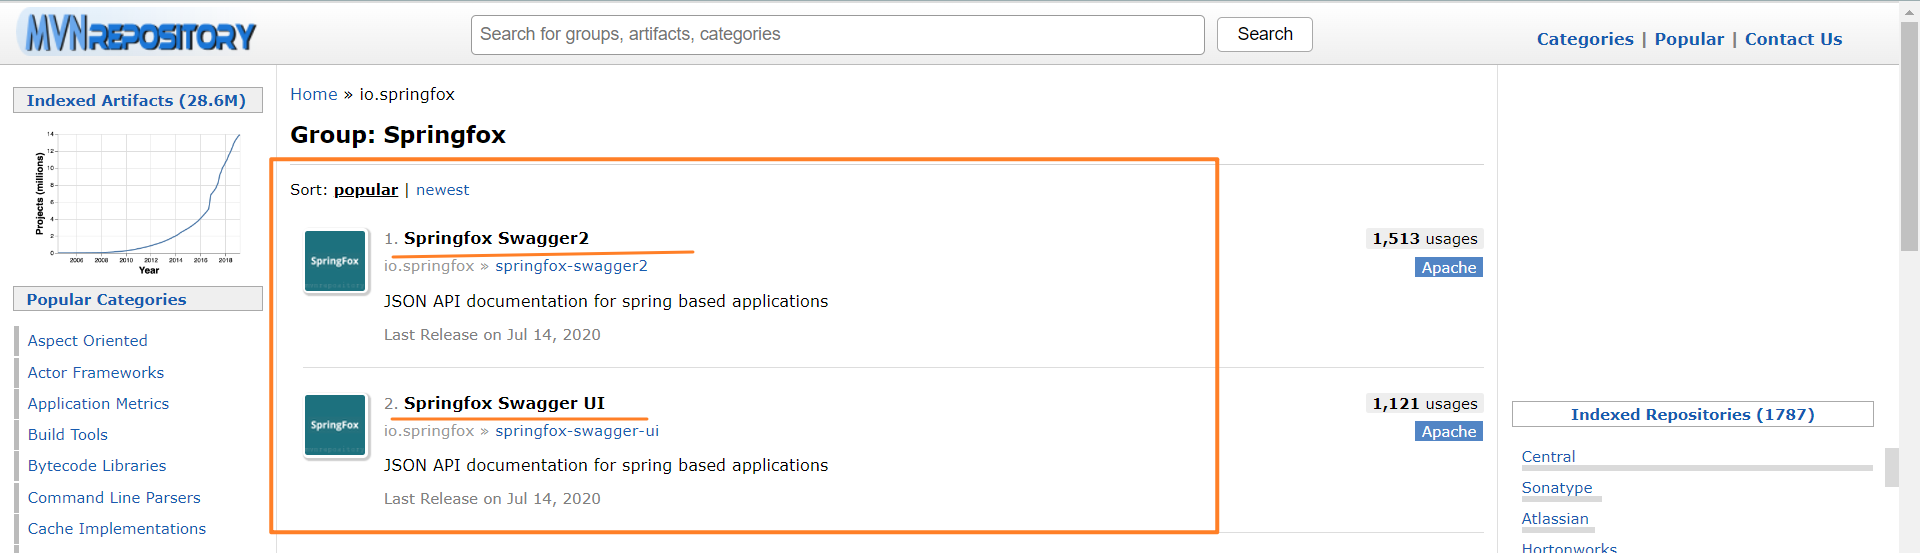Viewport: 1920px width, 553px height.
Task: Open the Popular menu link
Action: click(1689, 39)
